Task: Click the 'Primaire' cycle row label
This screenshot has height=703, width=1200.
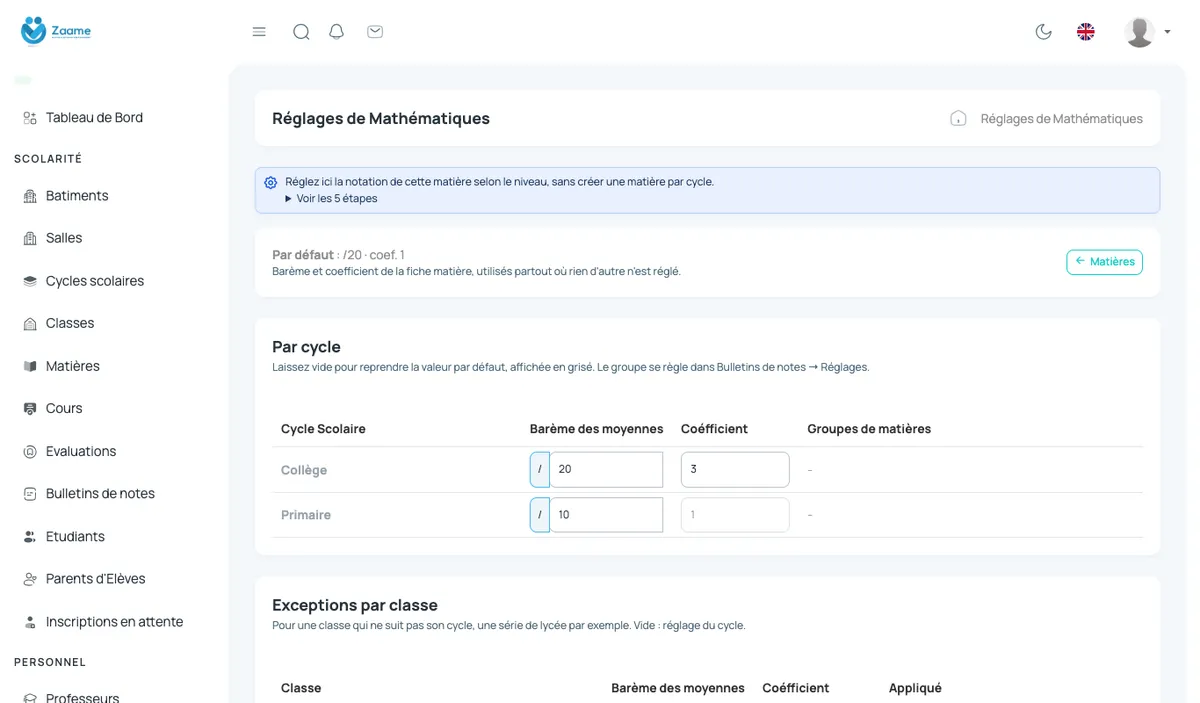Action: [x=306, y=515]
